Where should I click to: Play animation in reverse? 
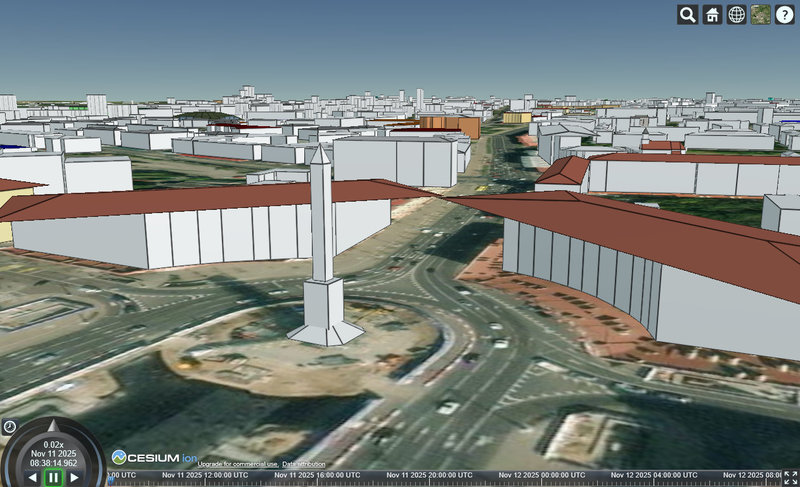(32, 478)
